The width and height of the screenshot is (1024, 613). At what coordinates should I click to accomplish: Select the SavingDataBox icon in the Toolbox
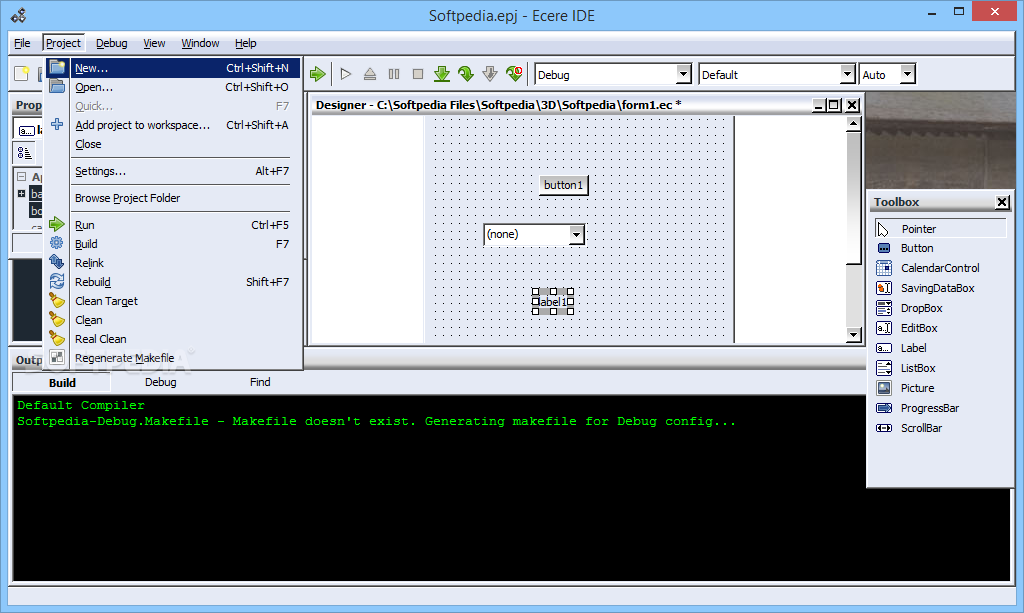[884, 288]
